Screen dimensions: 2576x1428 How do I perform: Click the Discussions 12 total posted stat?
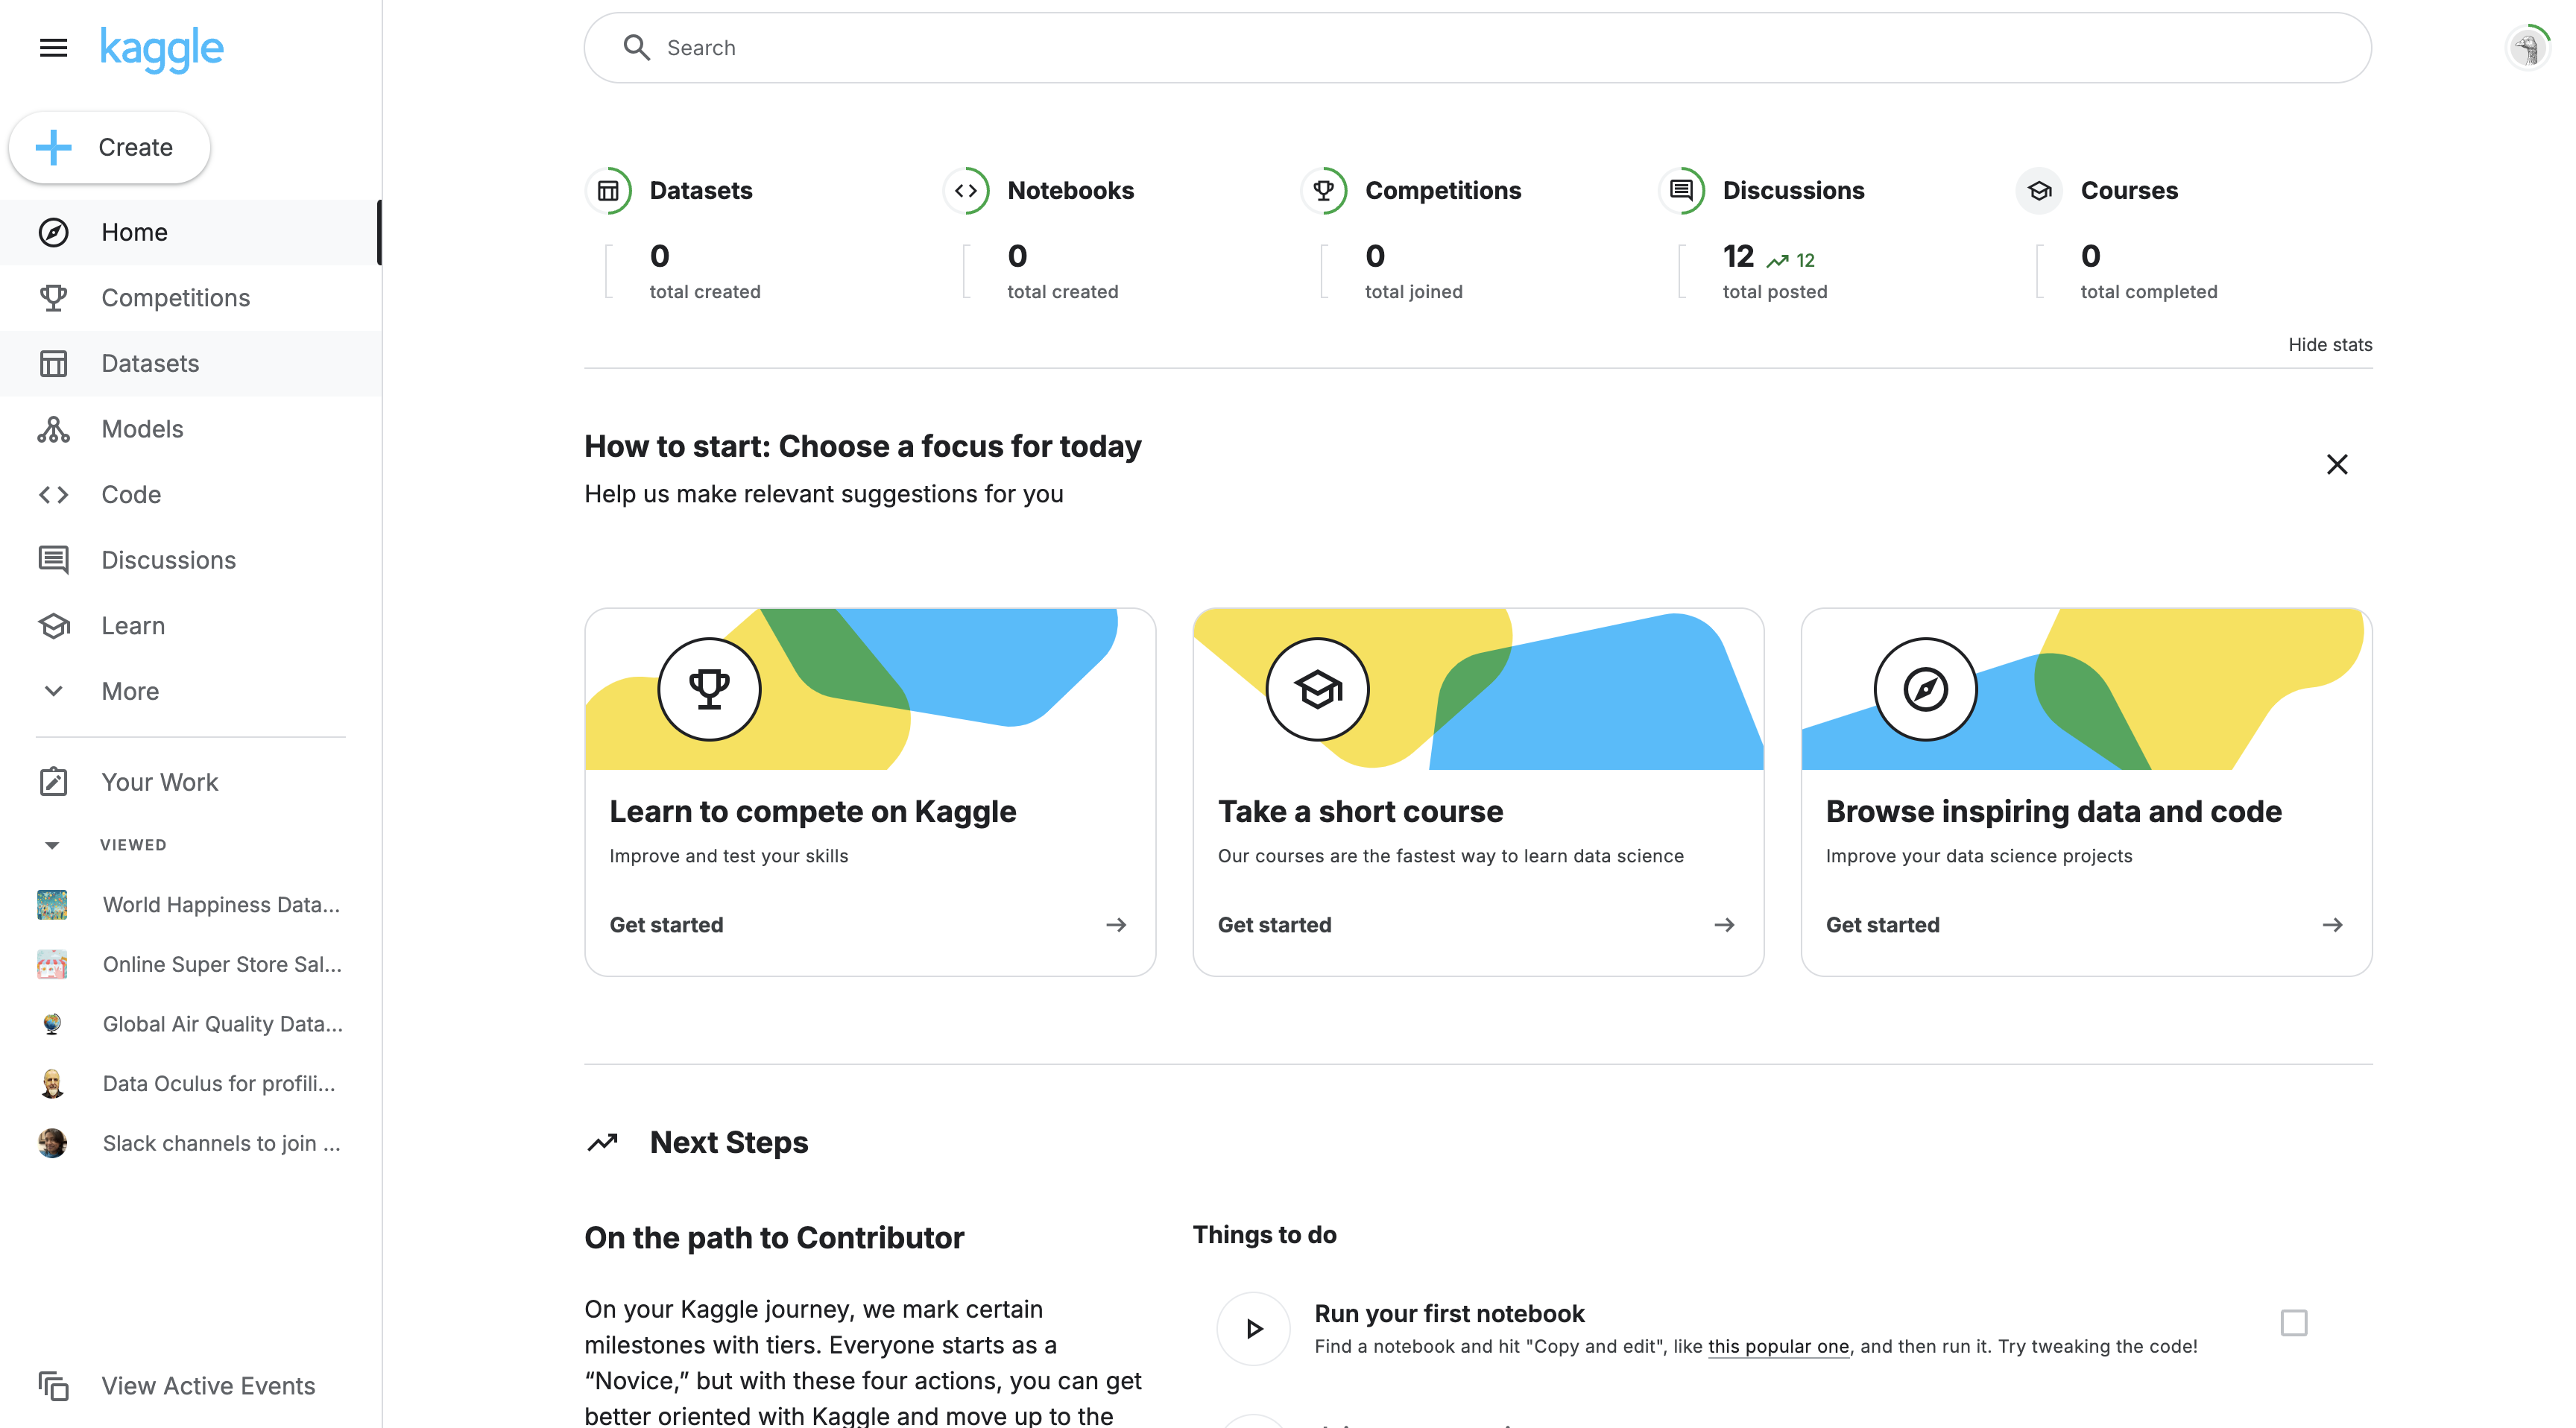(x=1774, y=271)
